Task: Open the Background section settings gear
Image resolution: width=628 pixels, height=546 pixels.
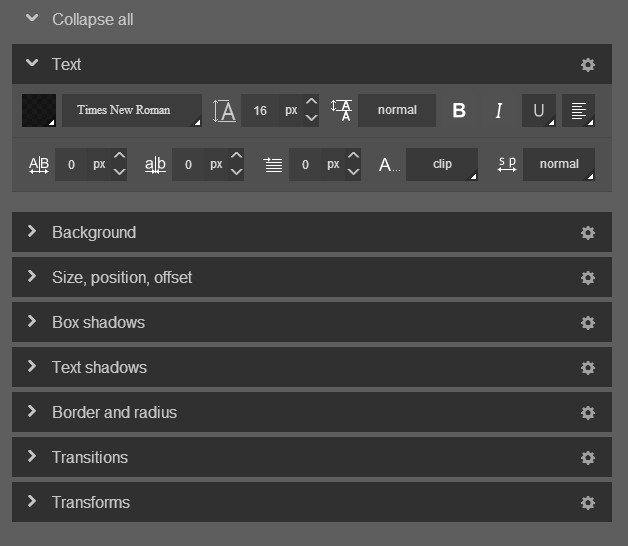Action: pos(588,233)
